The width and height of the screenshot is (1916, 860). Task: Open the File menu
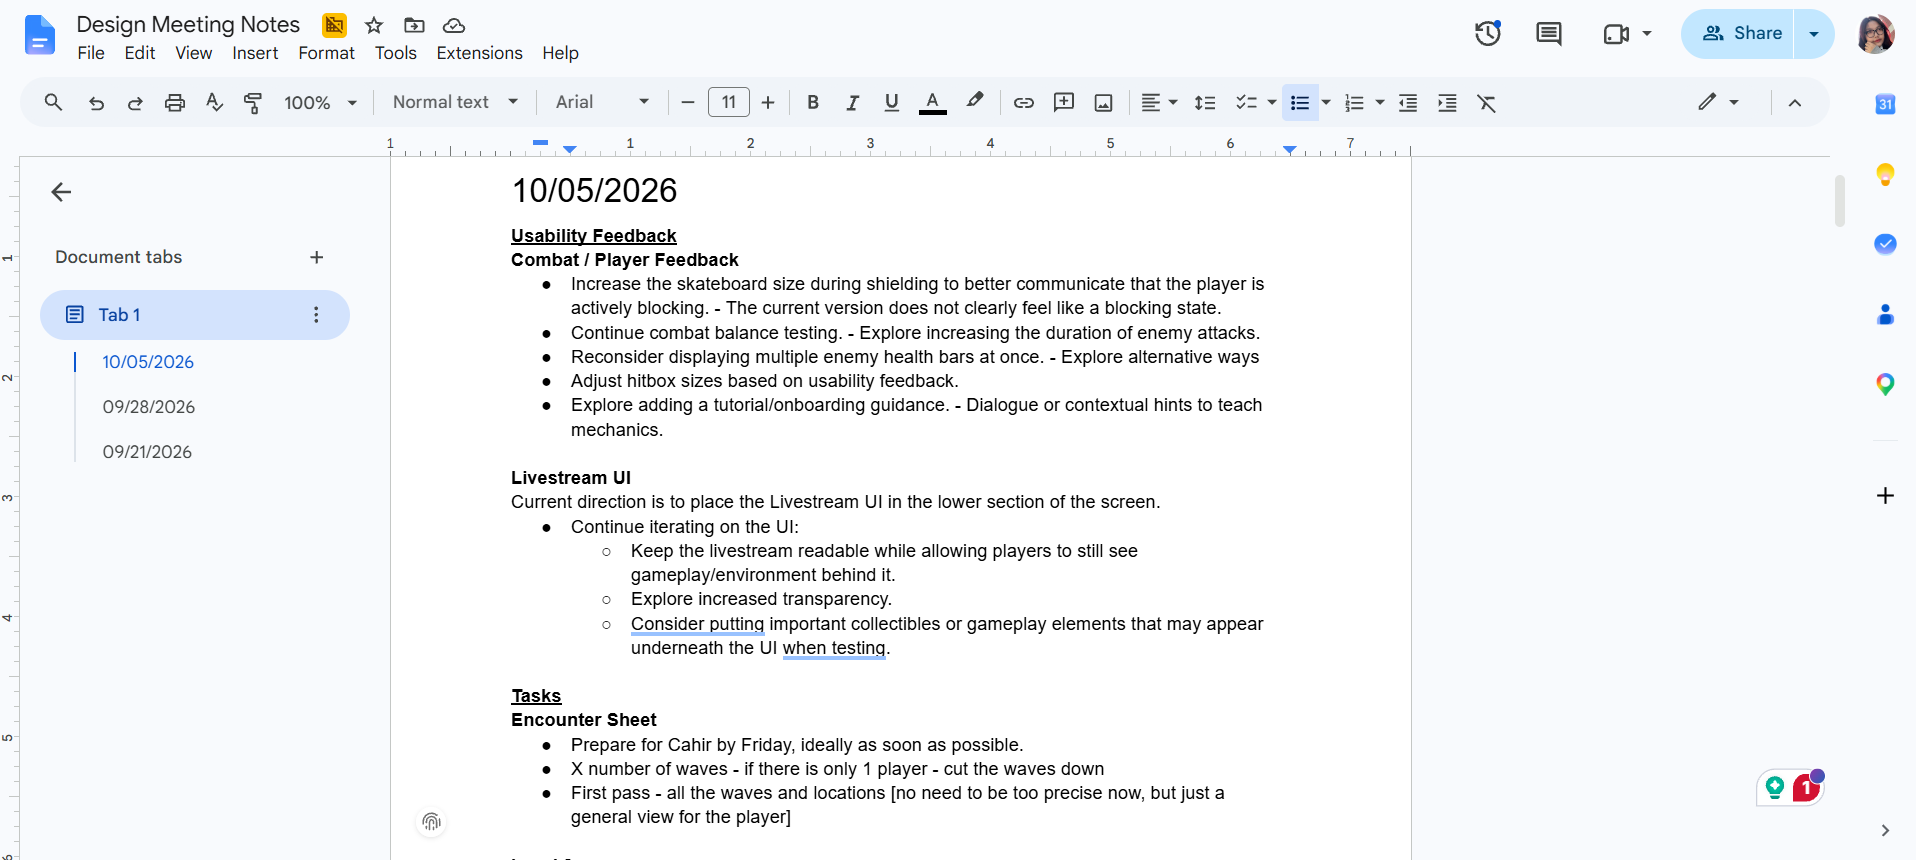pyautogui.click(x=91, y=53)
